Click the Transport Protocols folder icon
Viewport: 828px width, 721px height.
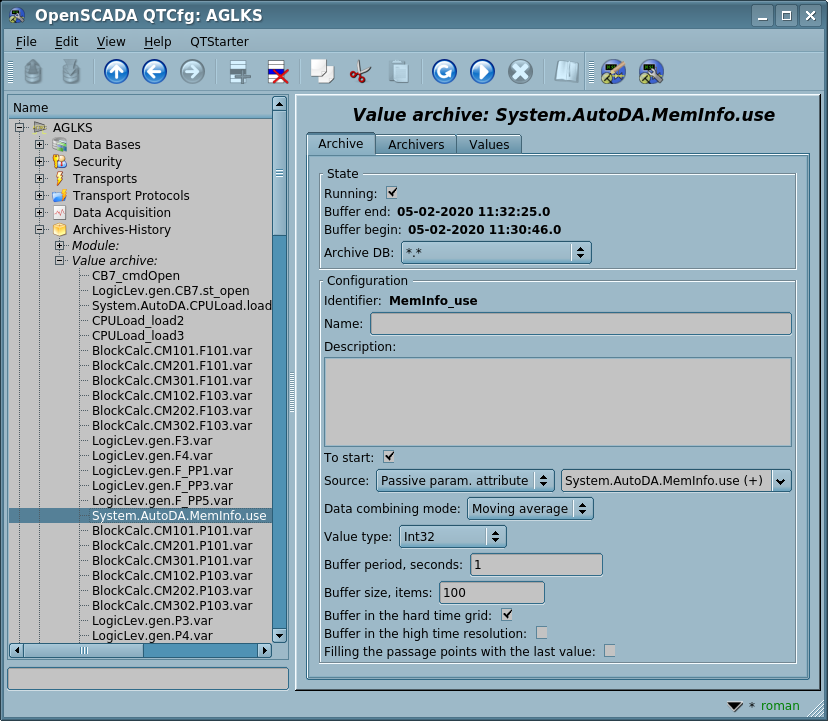pyautogui.click(x=60, y=195)
